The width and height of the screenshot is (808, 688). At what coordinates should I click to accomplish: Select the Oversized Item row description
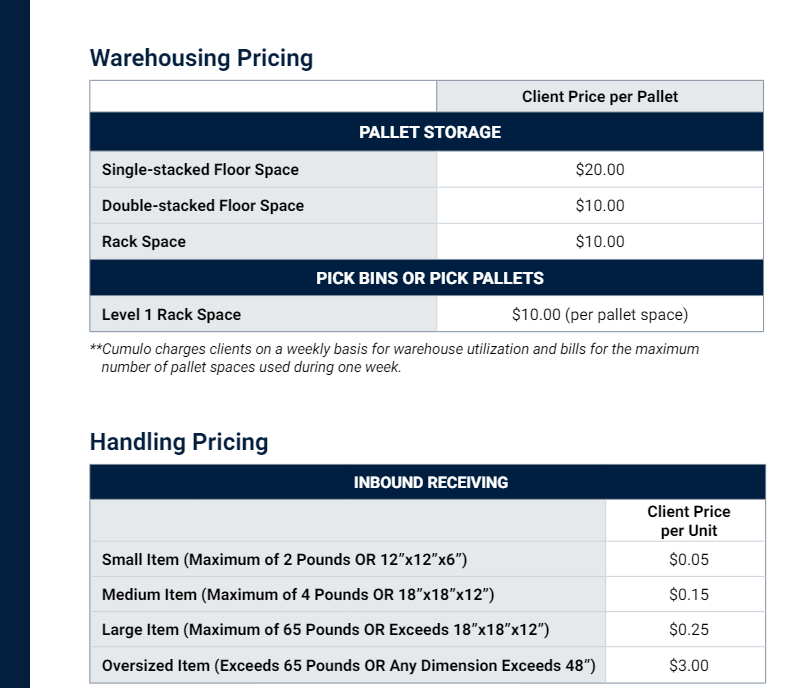click(x=348, y=666)
